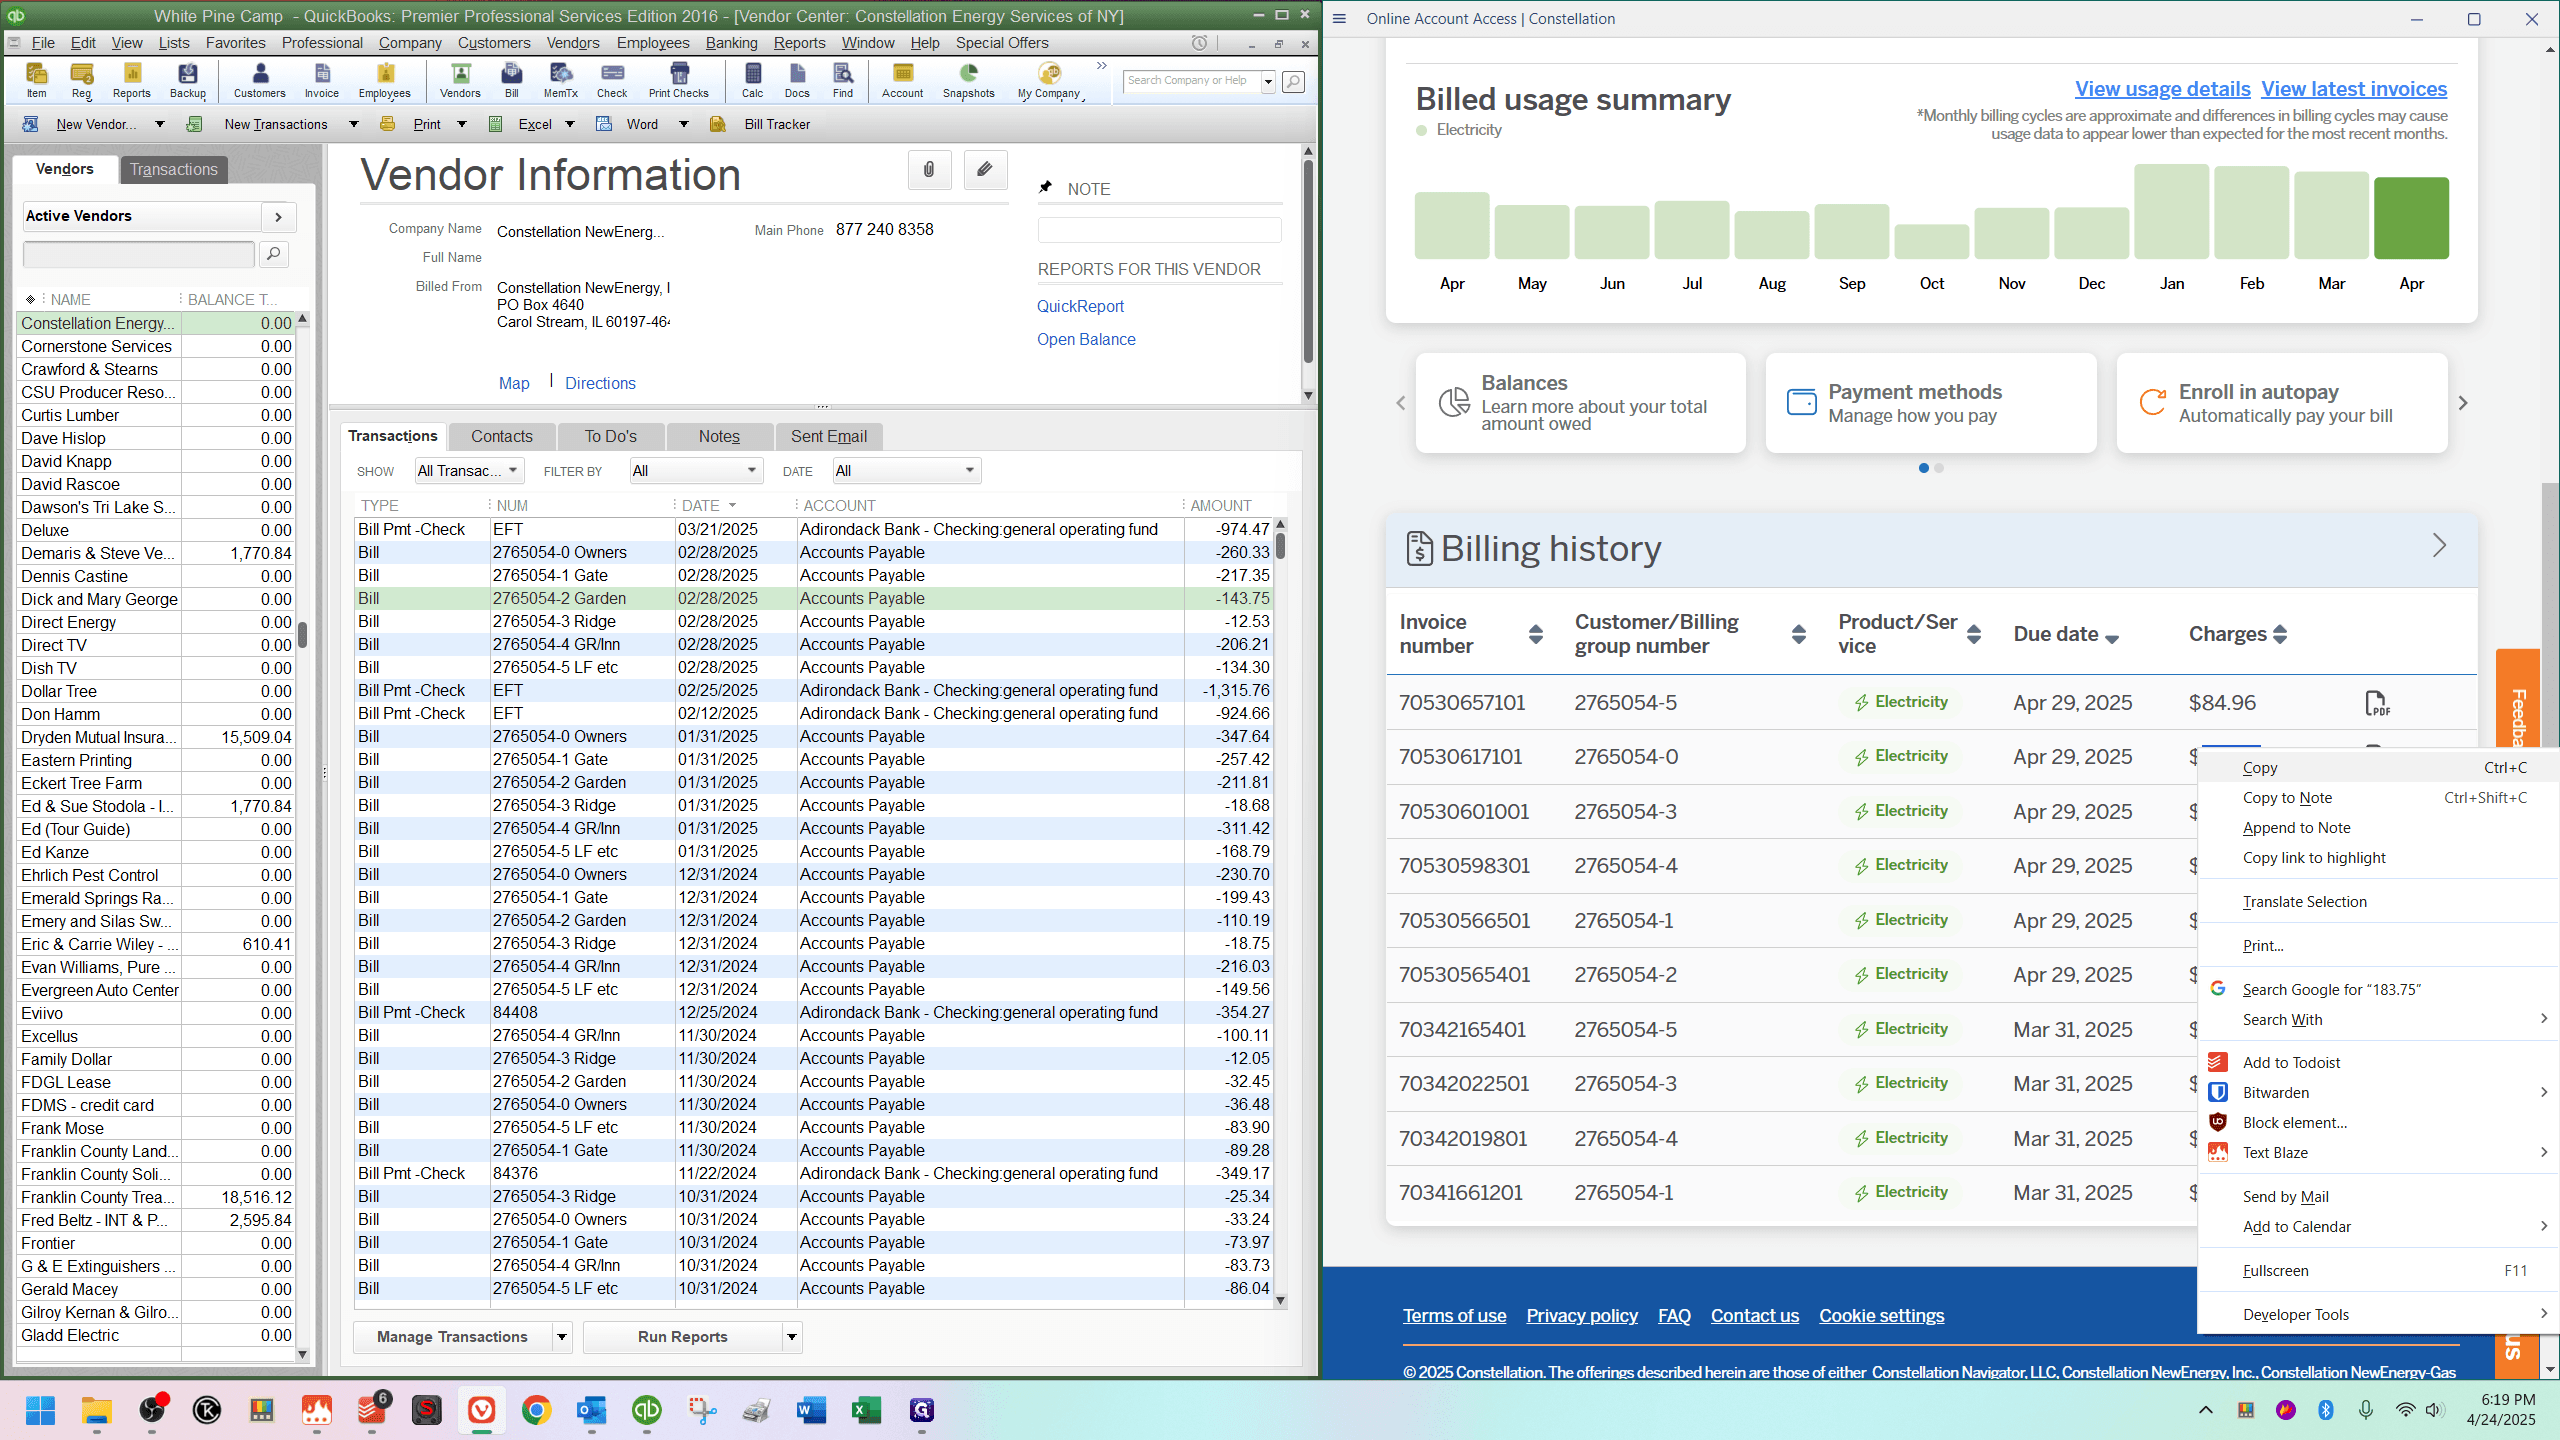Viewport: 2560px width, 1440px height.
Task: Click the View latest invoices link
Action: 2354,89
